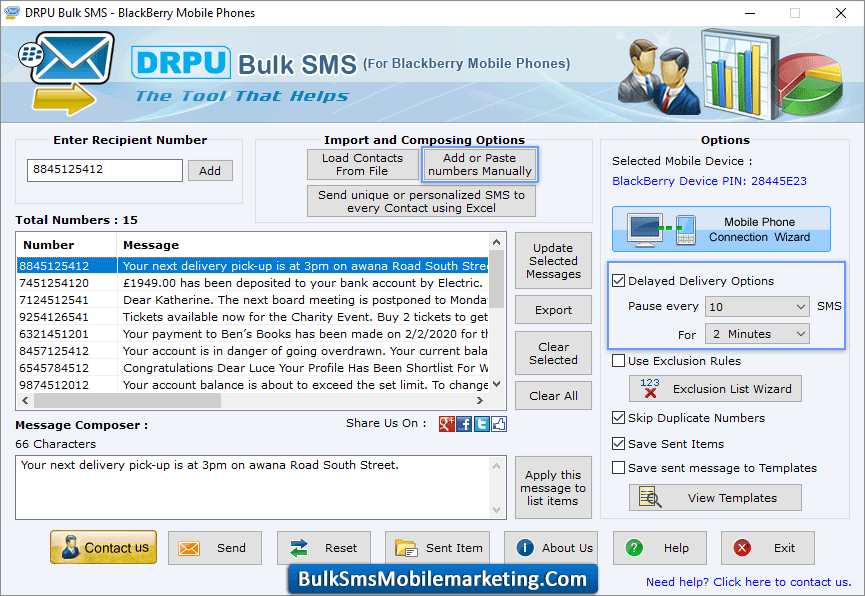Click the Need help contact link
This screenshot has height=596, width=865.
pos(749,582)
